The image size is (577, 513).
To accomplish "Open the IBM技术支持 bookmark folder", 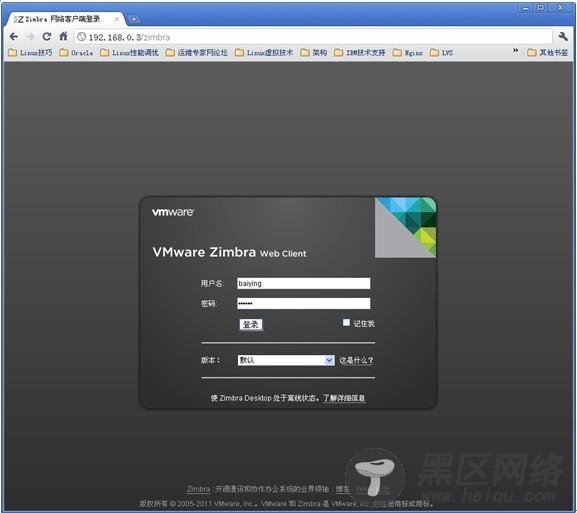I will click(x=360, y=53).
